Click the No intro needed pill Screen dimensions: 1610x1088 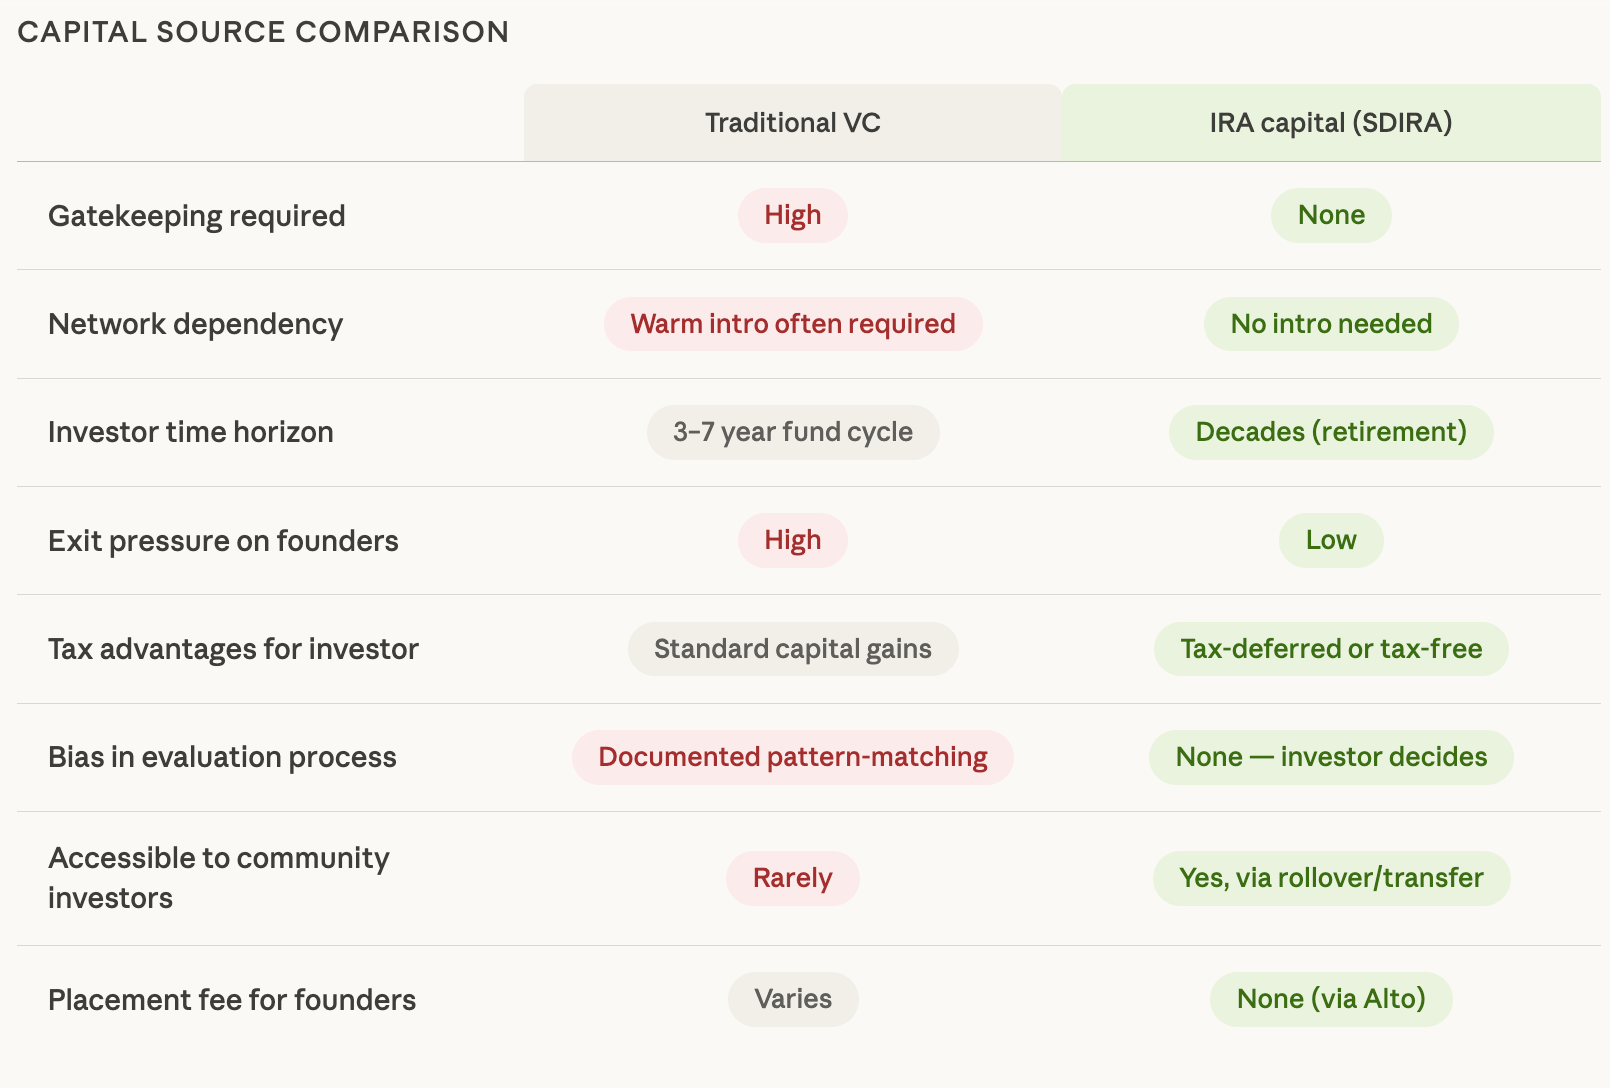click(x=1330, y=324)
